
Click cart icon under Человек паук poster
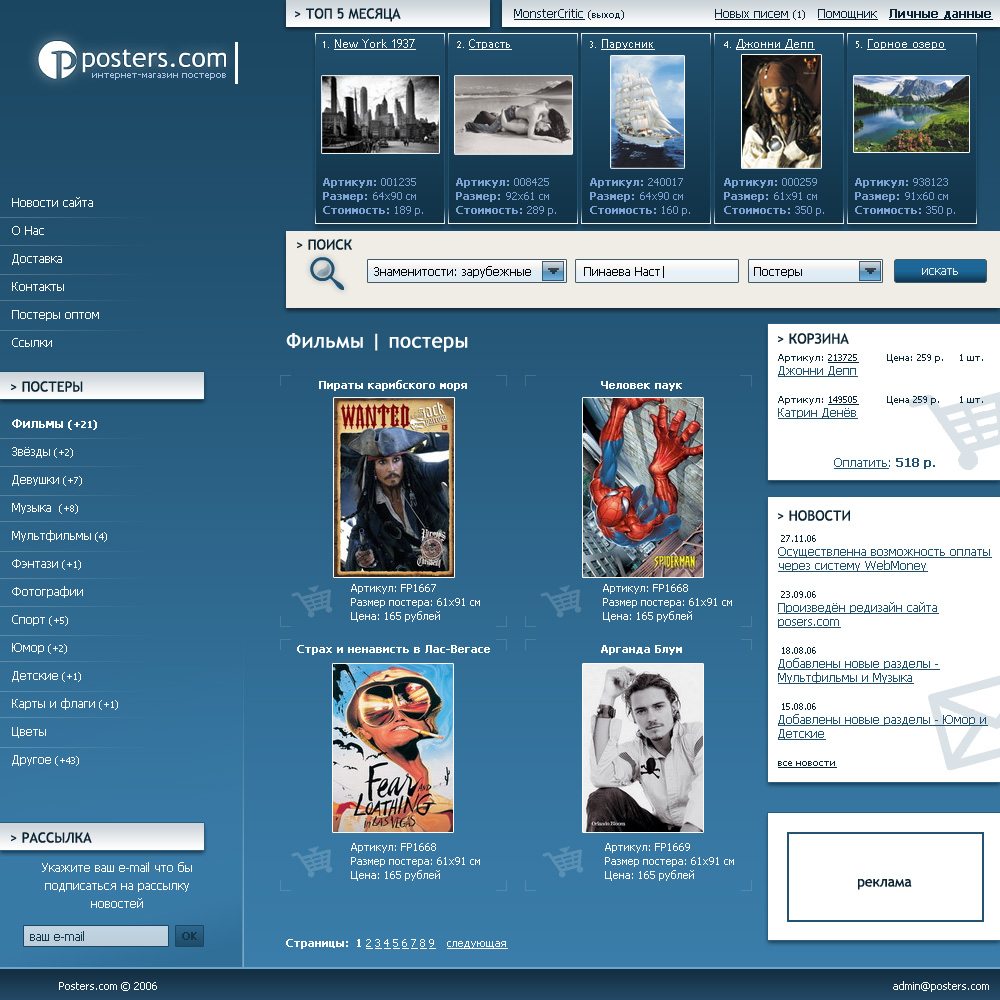tap(561, 602)
